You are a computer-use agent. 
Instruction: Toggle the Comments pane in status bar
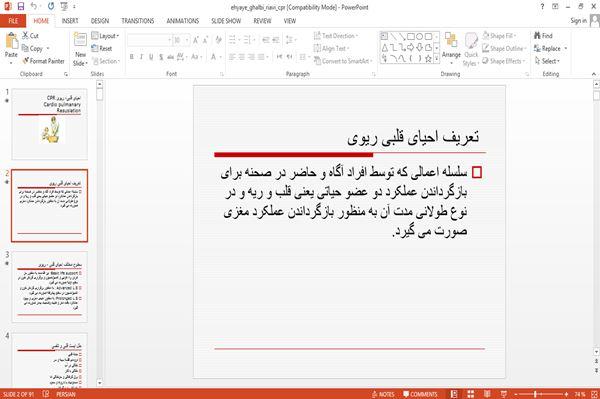pos(420,394)
